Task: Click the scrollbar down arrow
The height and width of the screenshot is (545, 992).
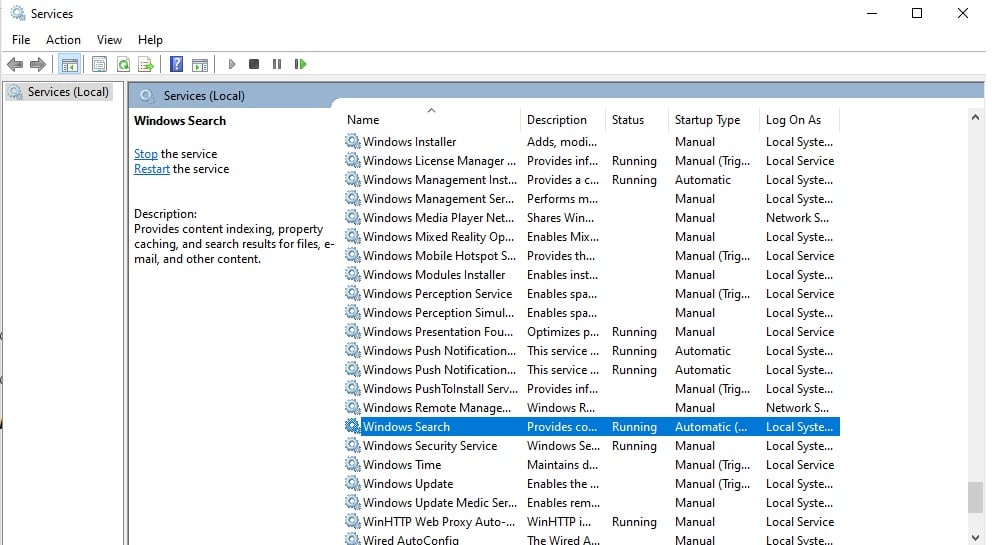Action: [x=976, y=537]
